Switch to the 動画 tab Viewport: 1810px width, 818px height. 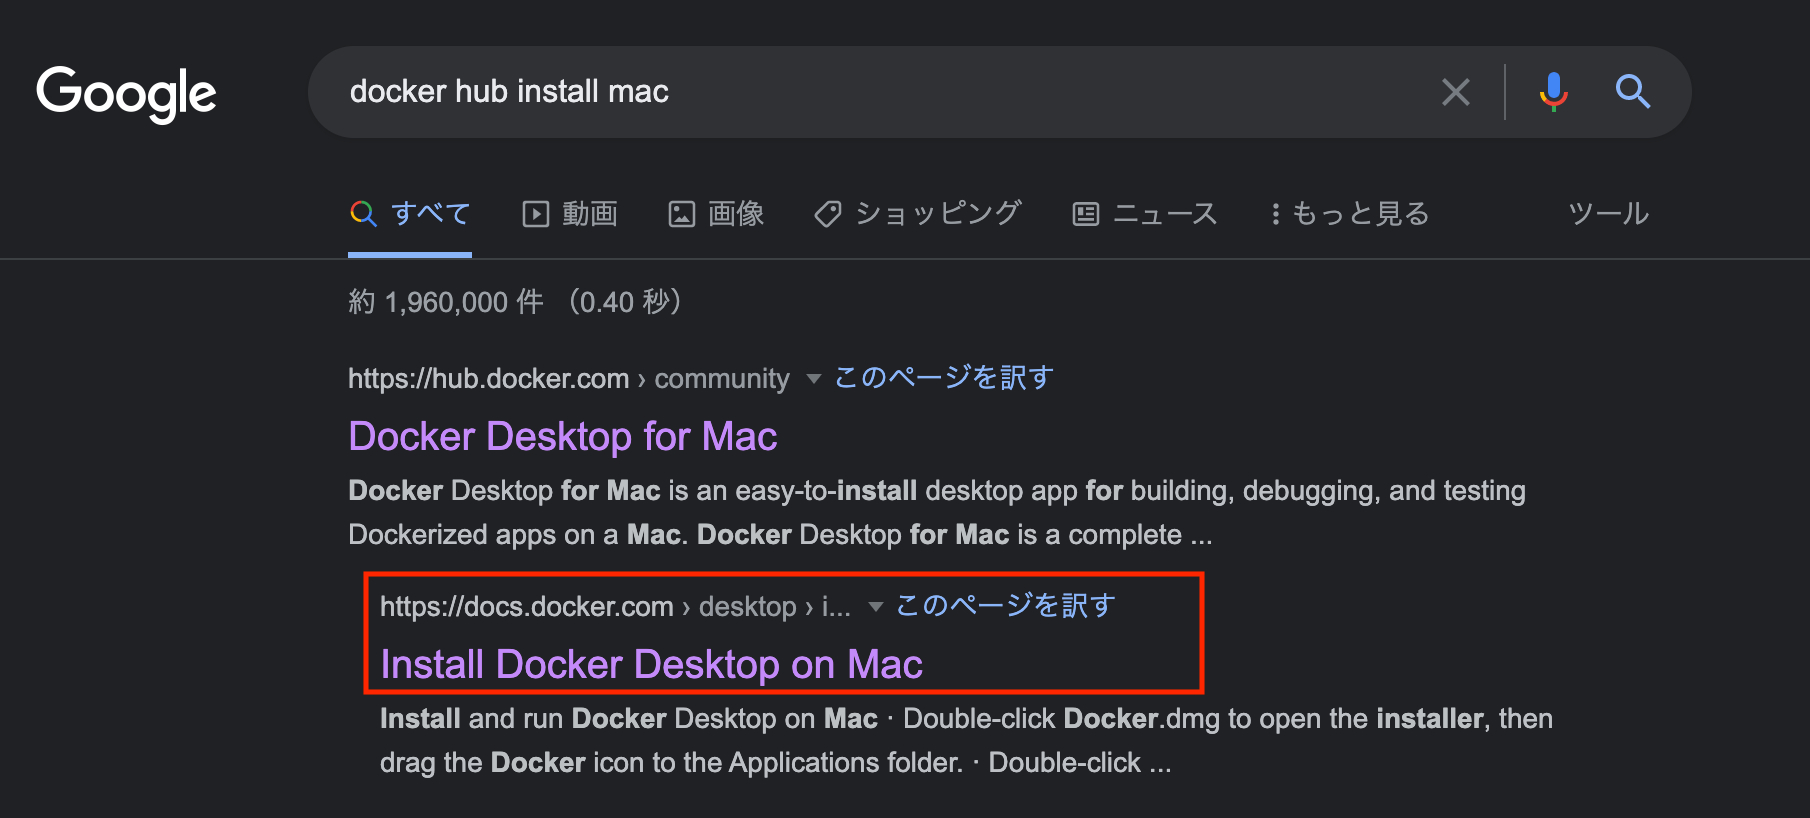(x=570, y=213)
